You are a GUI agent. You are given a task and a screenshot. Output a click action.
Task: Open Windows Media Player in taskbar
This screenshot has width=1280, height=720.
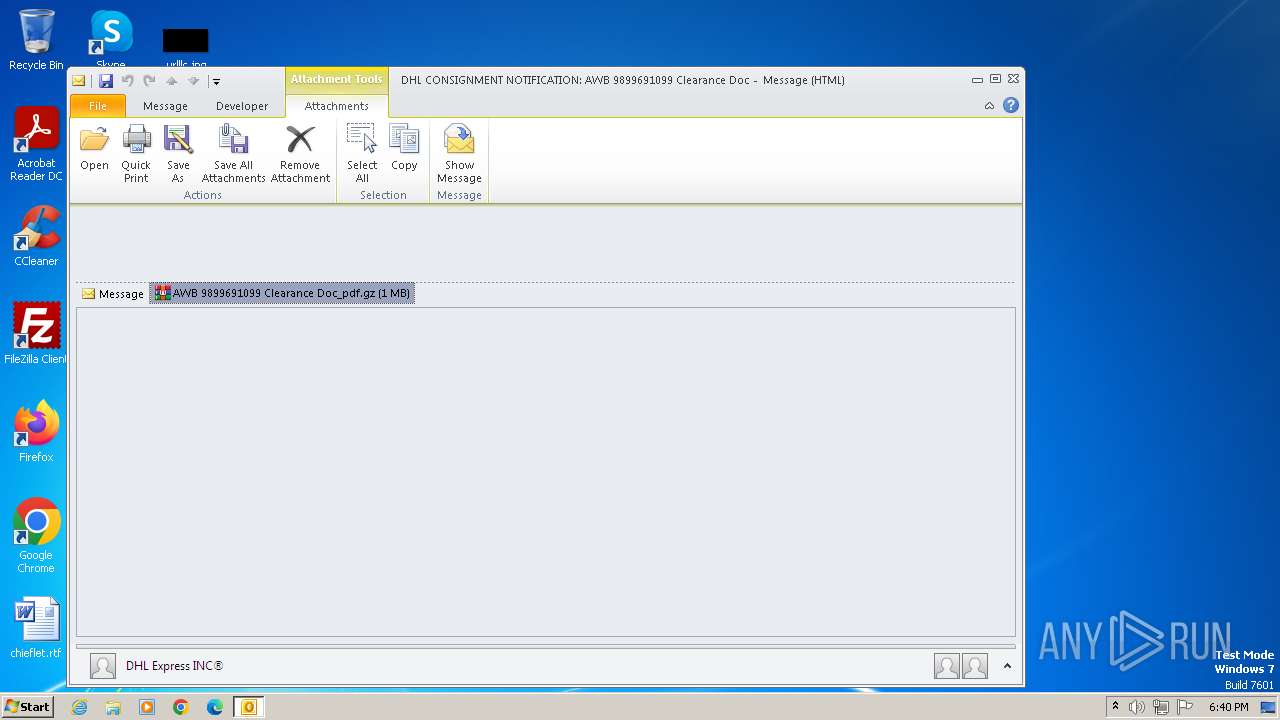coord(147,707)
